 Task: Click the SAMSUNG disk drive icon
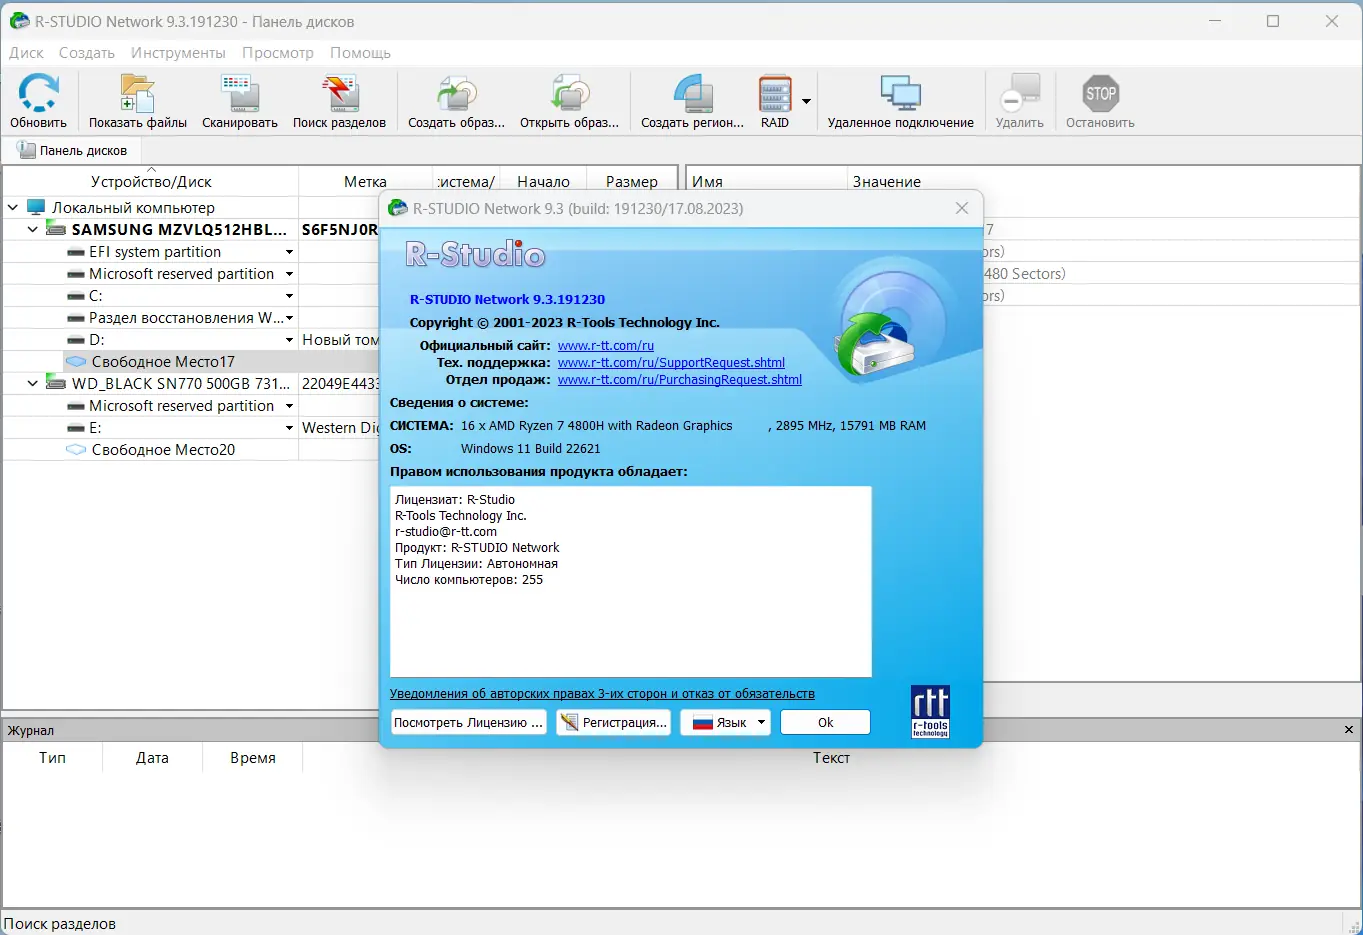56,229
